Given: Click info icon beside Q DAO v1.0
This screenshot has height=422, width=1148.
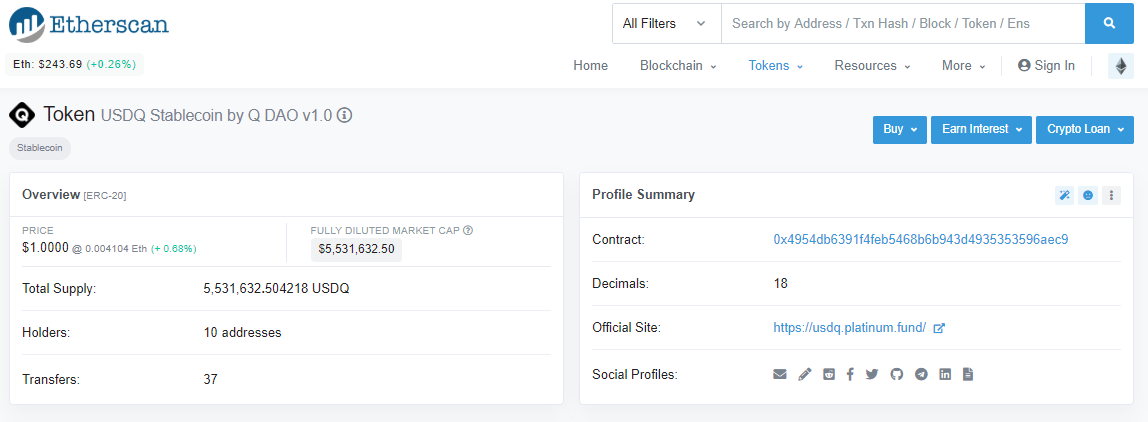Looking at the screenshot, I should tap(345, 115).
